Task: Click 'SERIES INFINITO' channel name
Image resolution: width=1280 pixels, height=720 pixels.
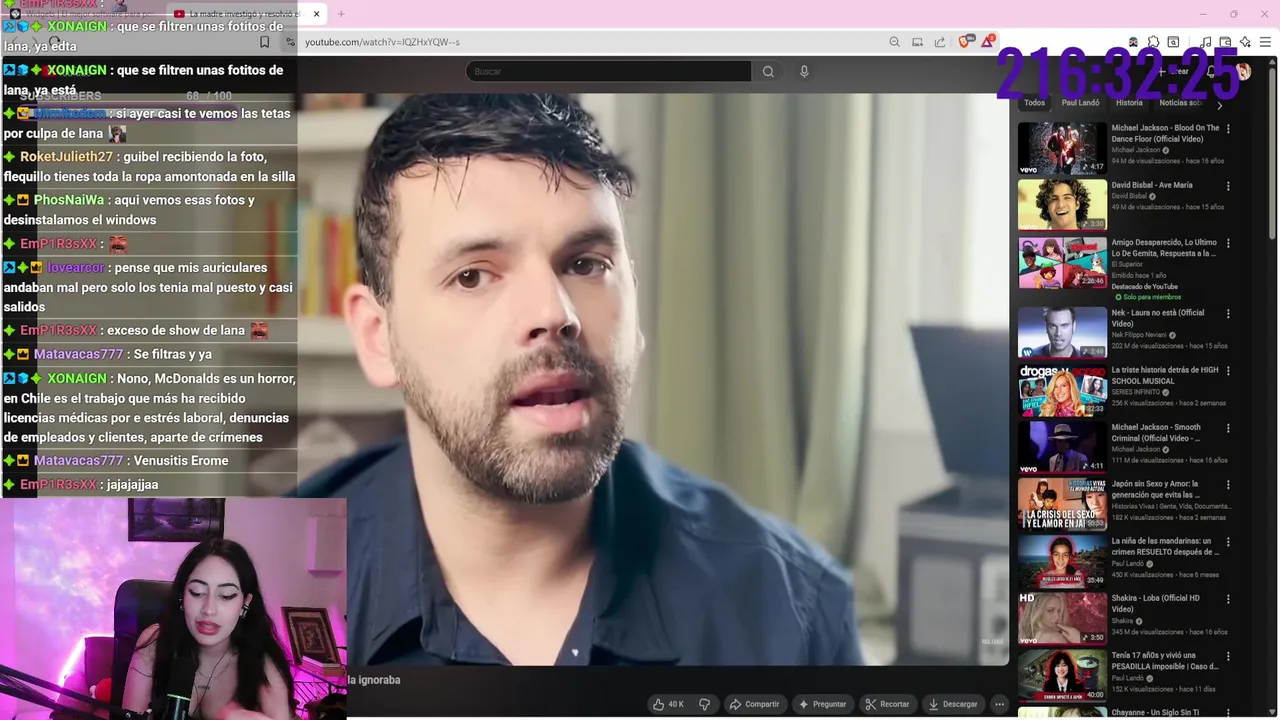Action: (1136, 391)
